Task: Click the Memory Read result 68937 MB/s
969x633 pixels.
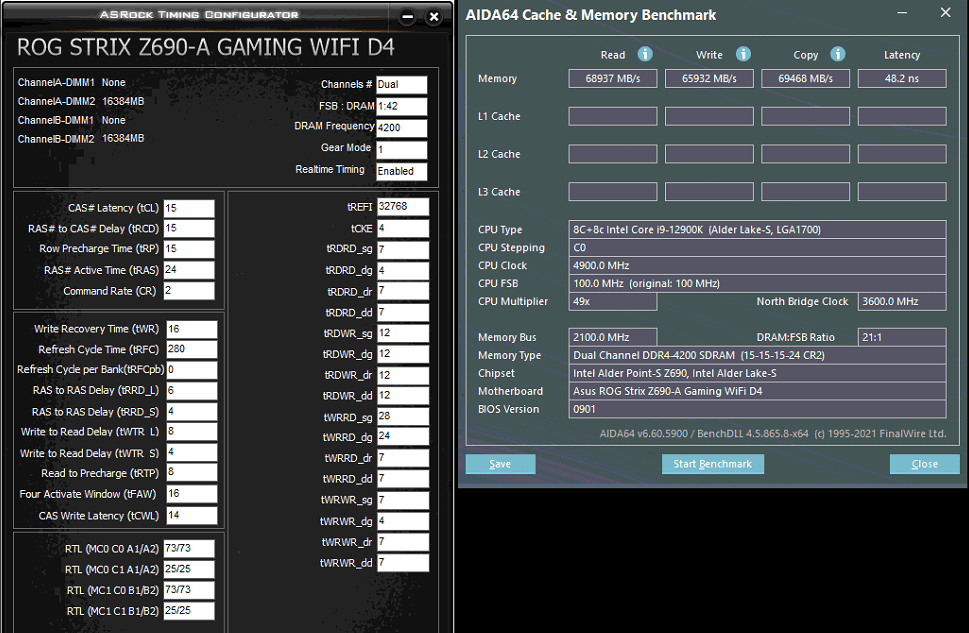Action: click(612, 79)
